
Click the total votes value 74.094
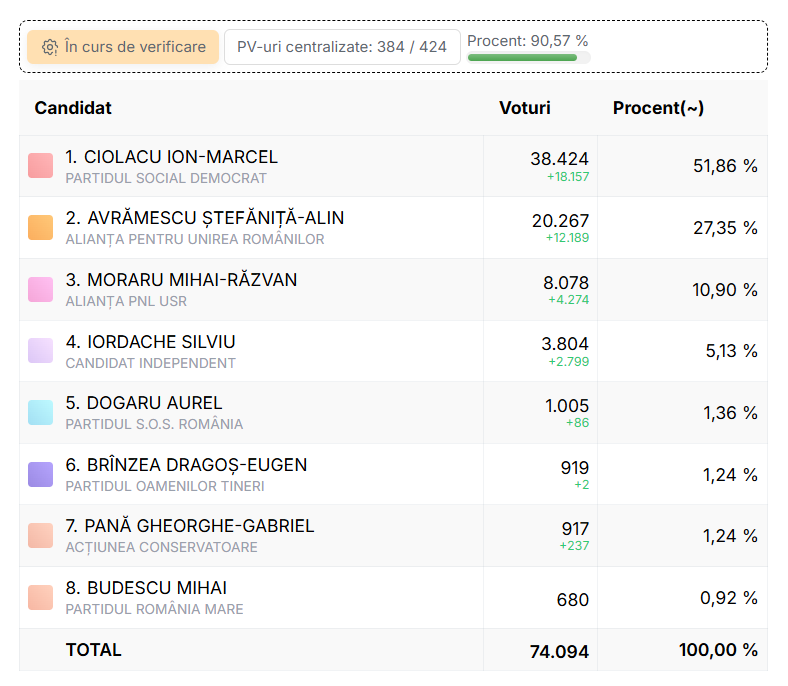click(559, 652)
